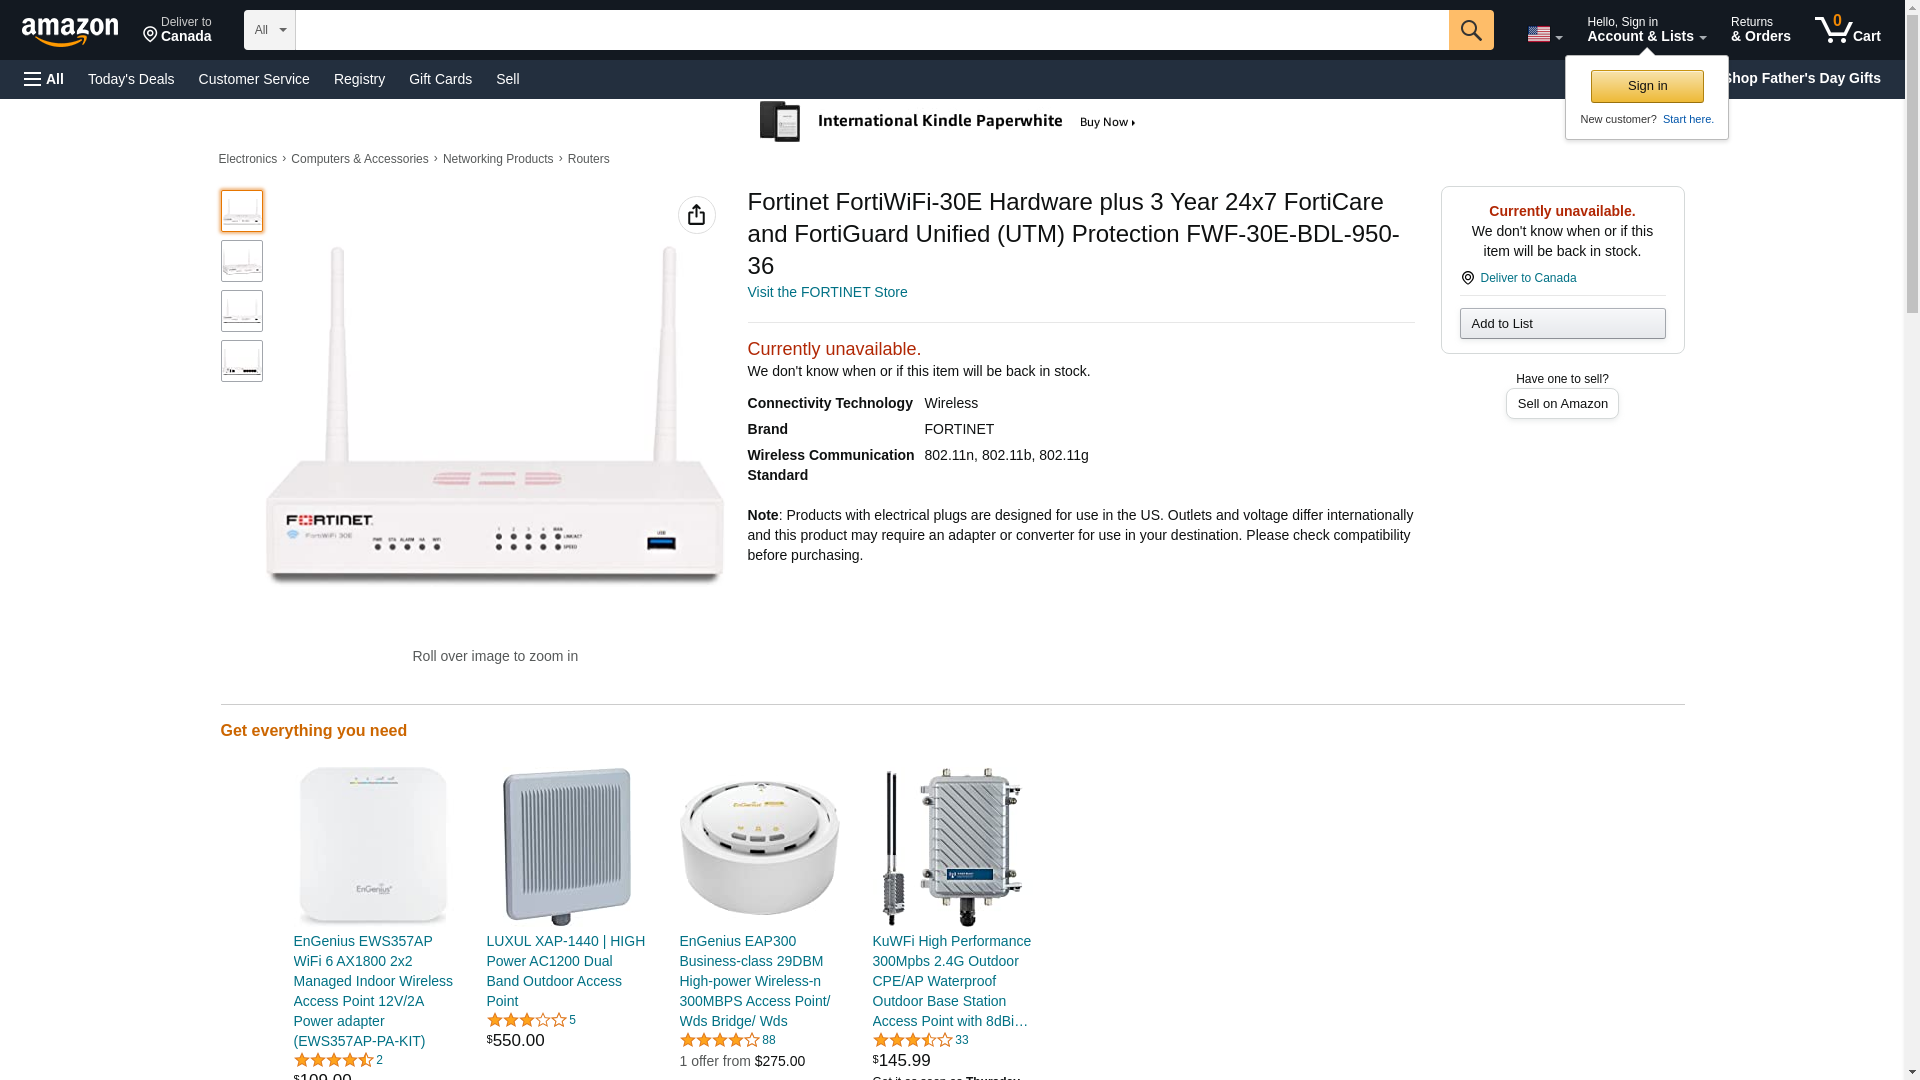Click the Sell on Amazon button
Viewport: 1920px width, 1080px height.
[1561, 404]
